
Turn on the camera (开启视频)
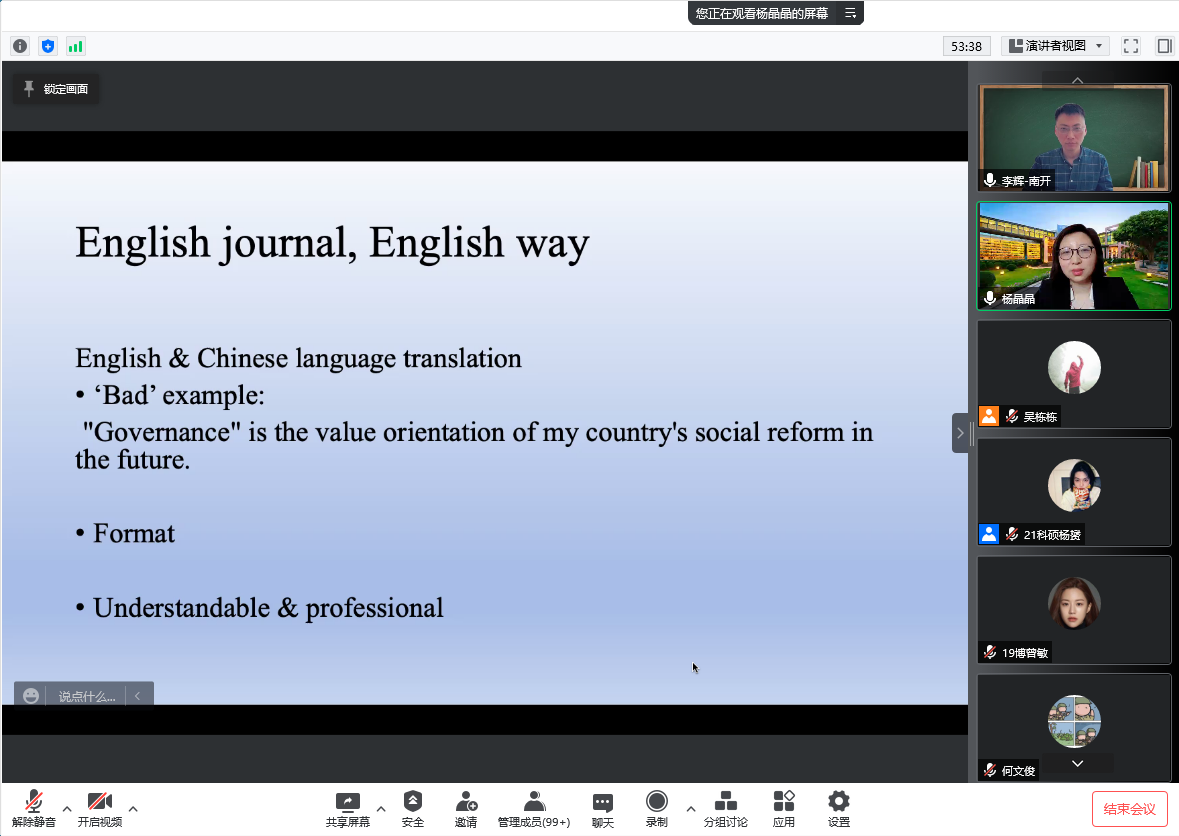click(x=99, y=807)
